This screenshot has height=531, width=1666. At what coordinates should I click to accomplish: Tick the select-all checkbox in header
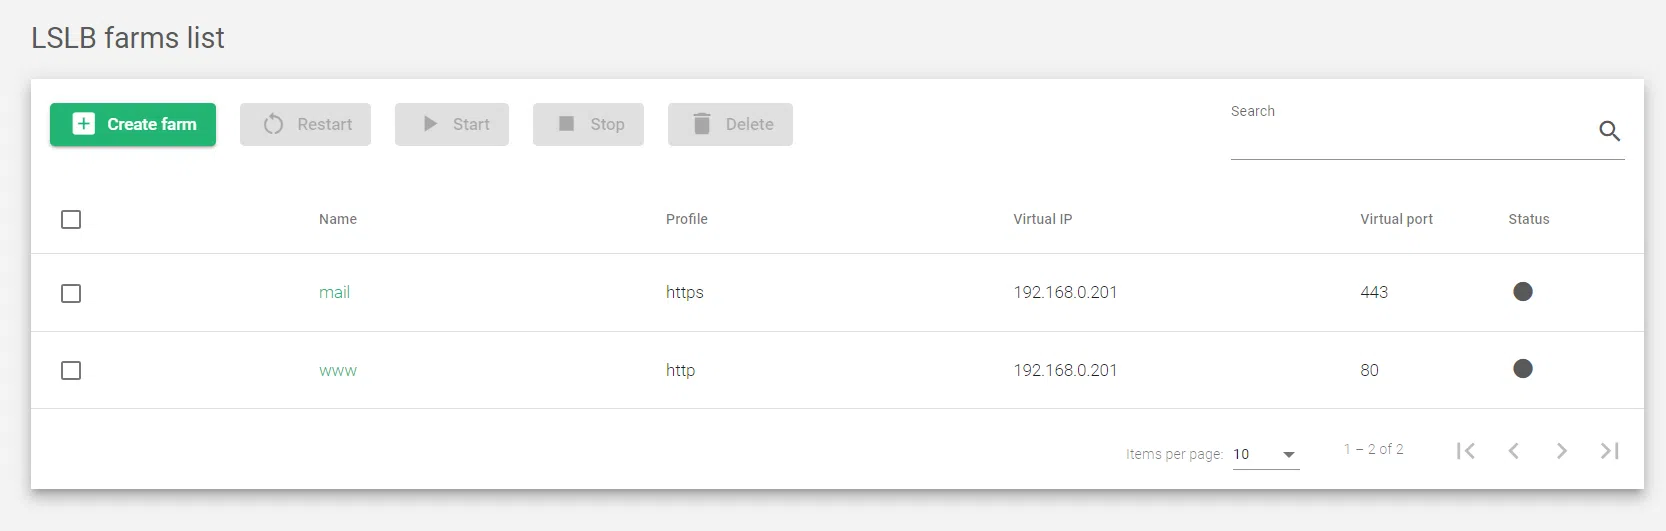tap(71, 219)
